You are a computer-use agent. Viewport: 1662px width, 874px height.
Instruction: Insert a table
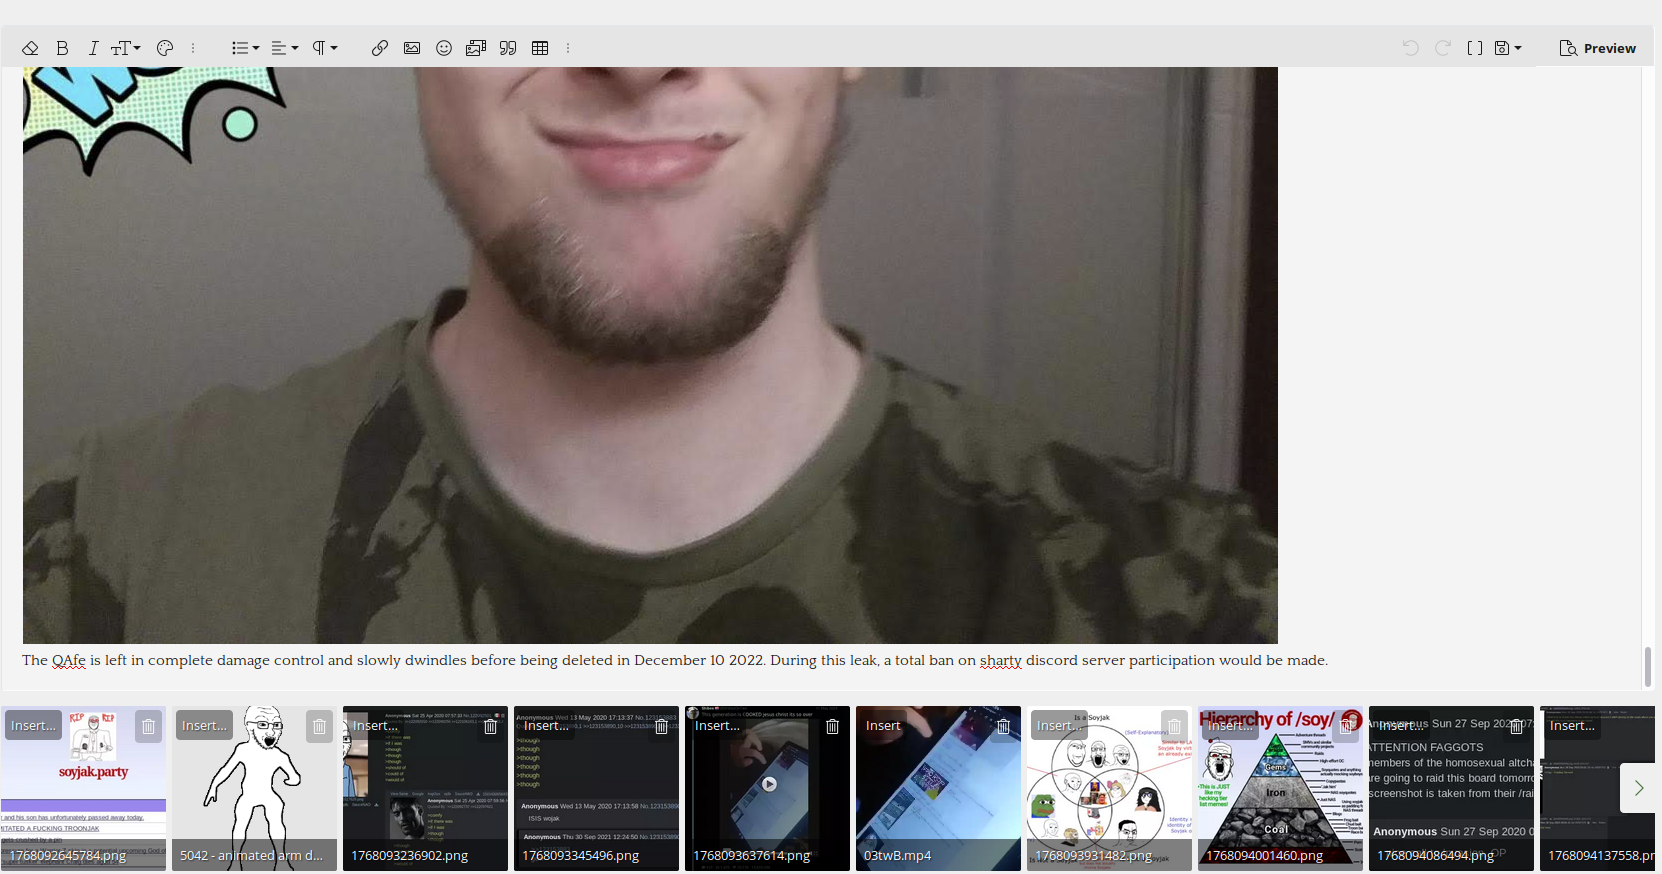click(540, 48)
